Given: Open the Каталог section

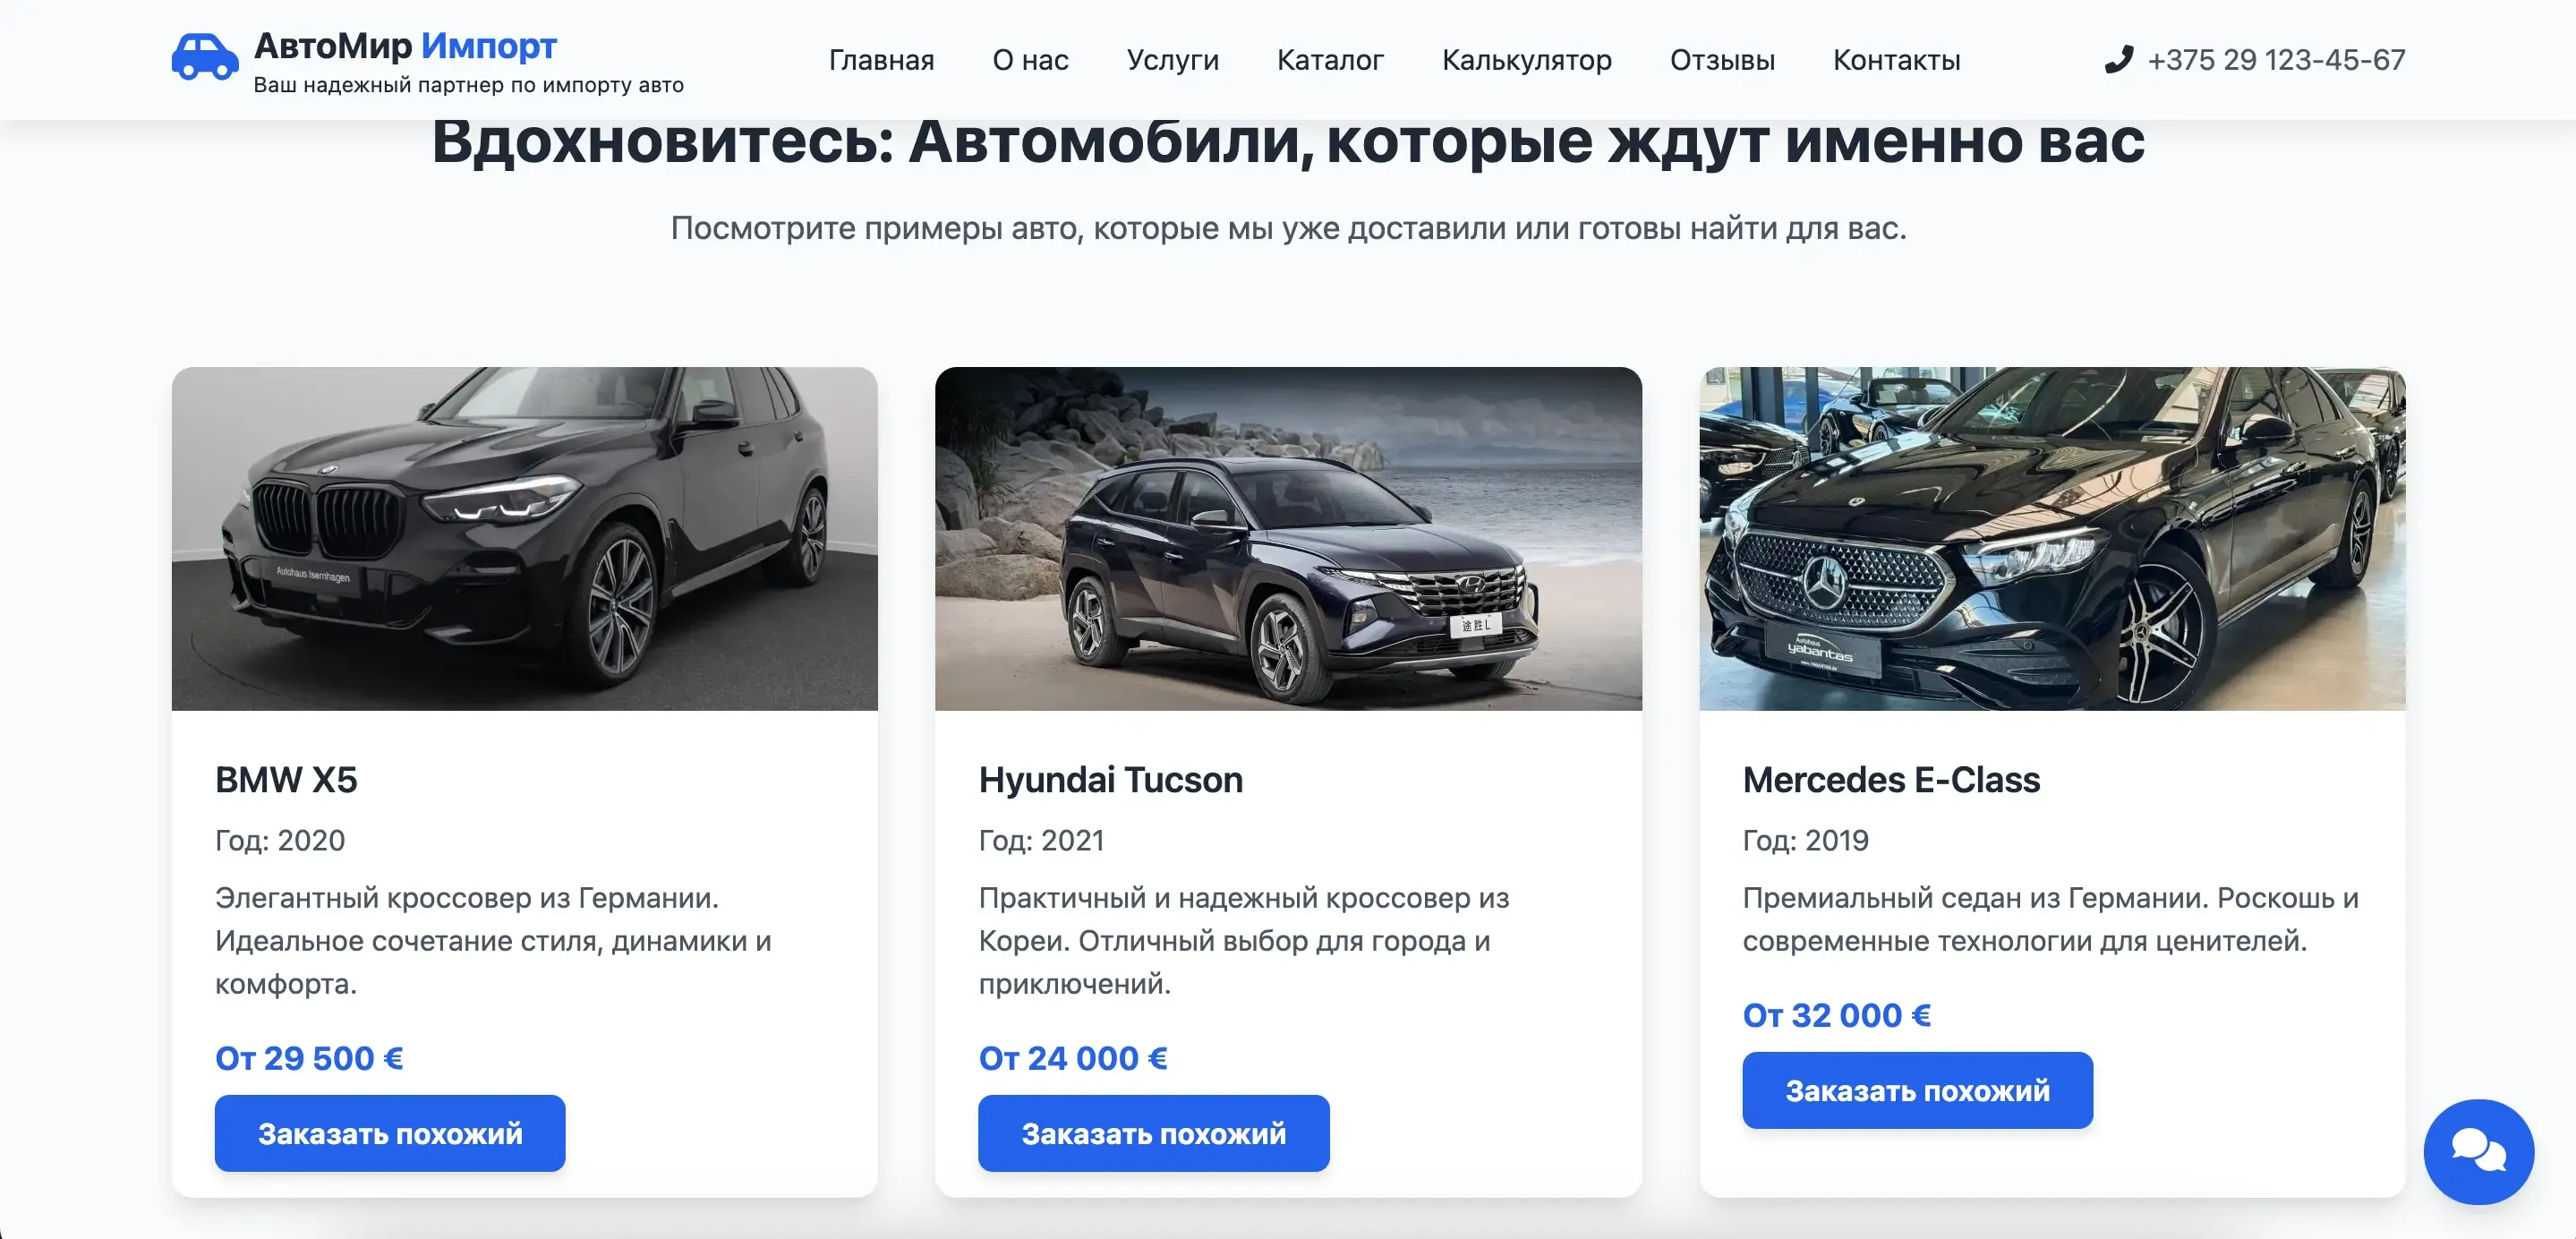Looking at the screenshot, I should [x=1330, y=60].
